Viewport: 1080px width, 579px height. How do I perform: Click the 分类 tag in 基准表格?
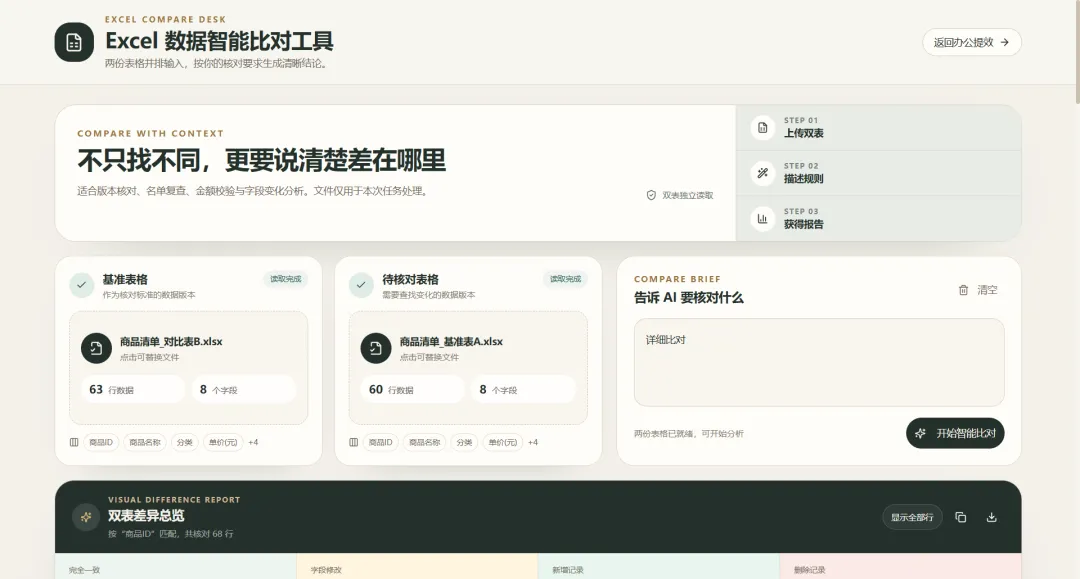[185, 442]
